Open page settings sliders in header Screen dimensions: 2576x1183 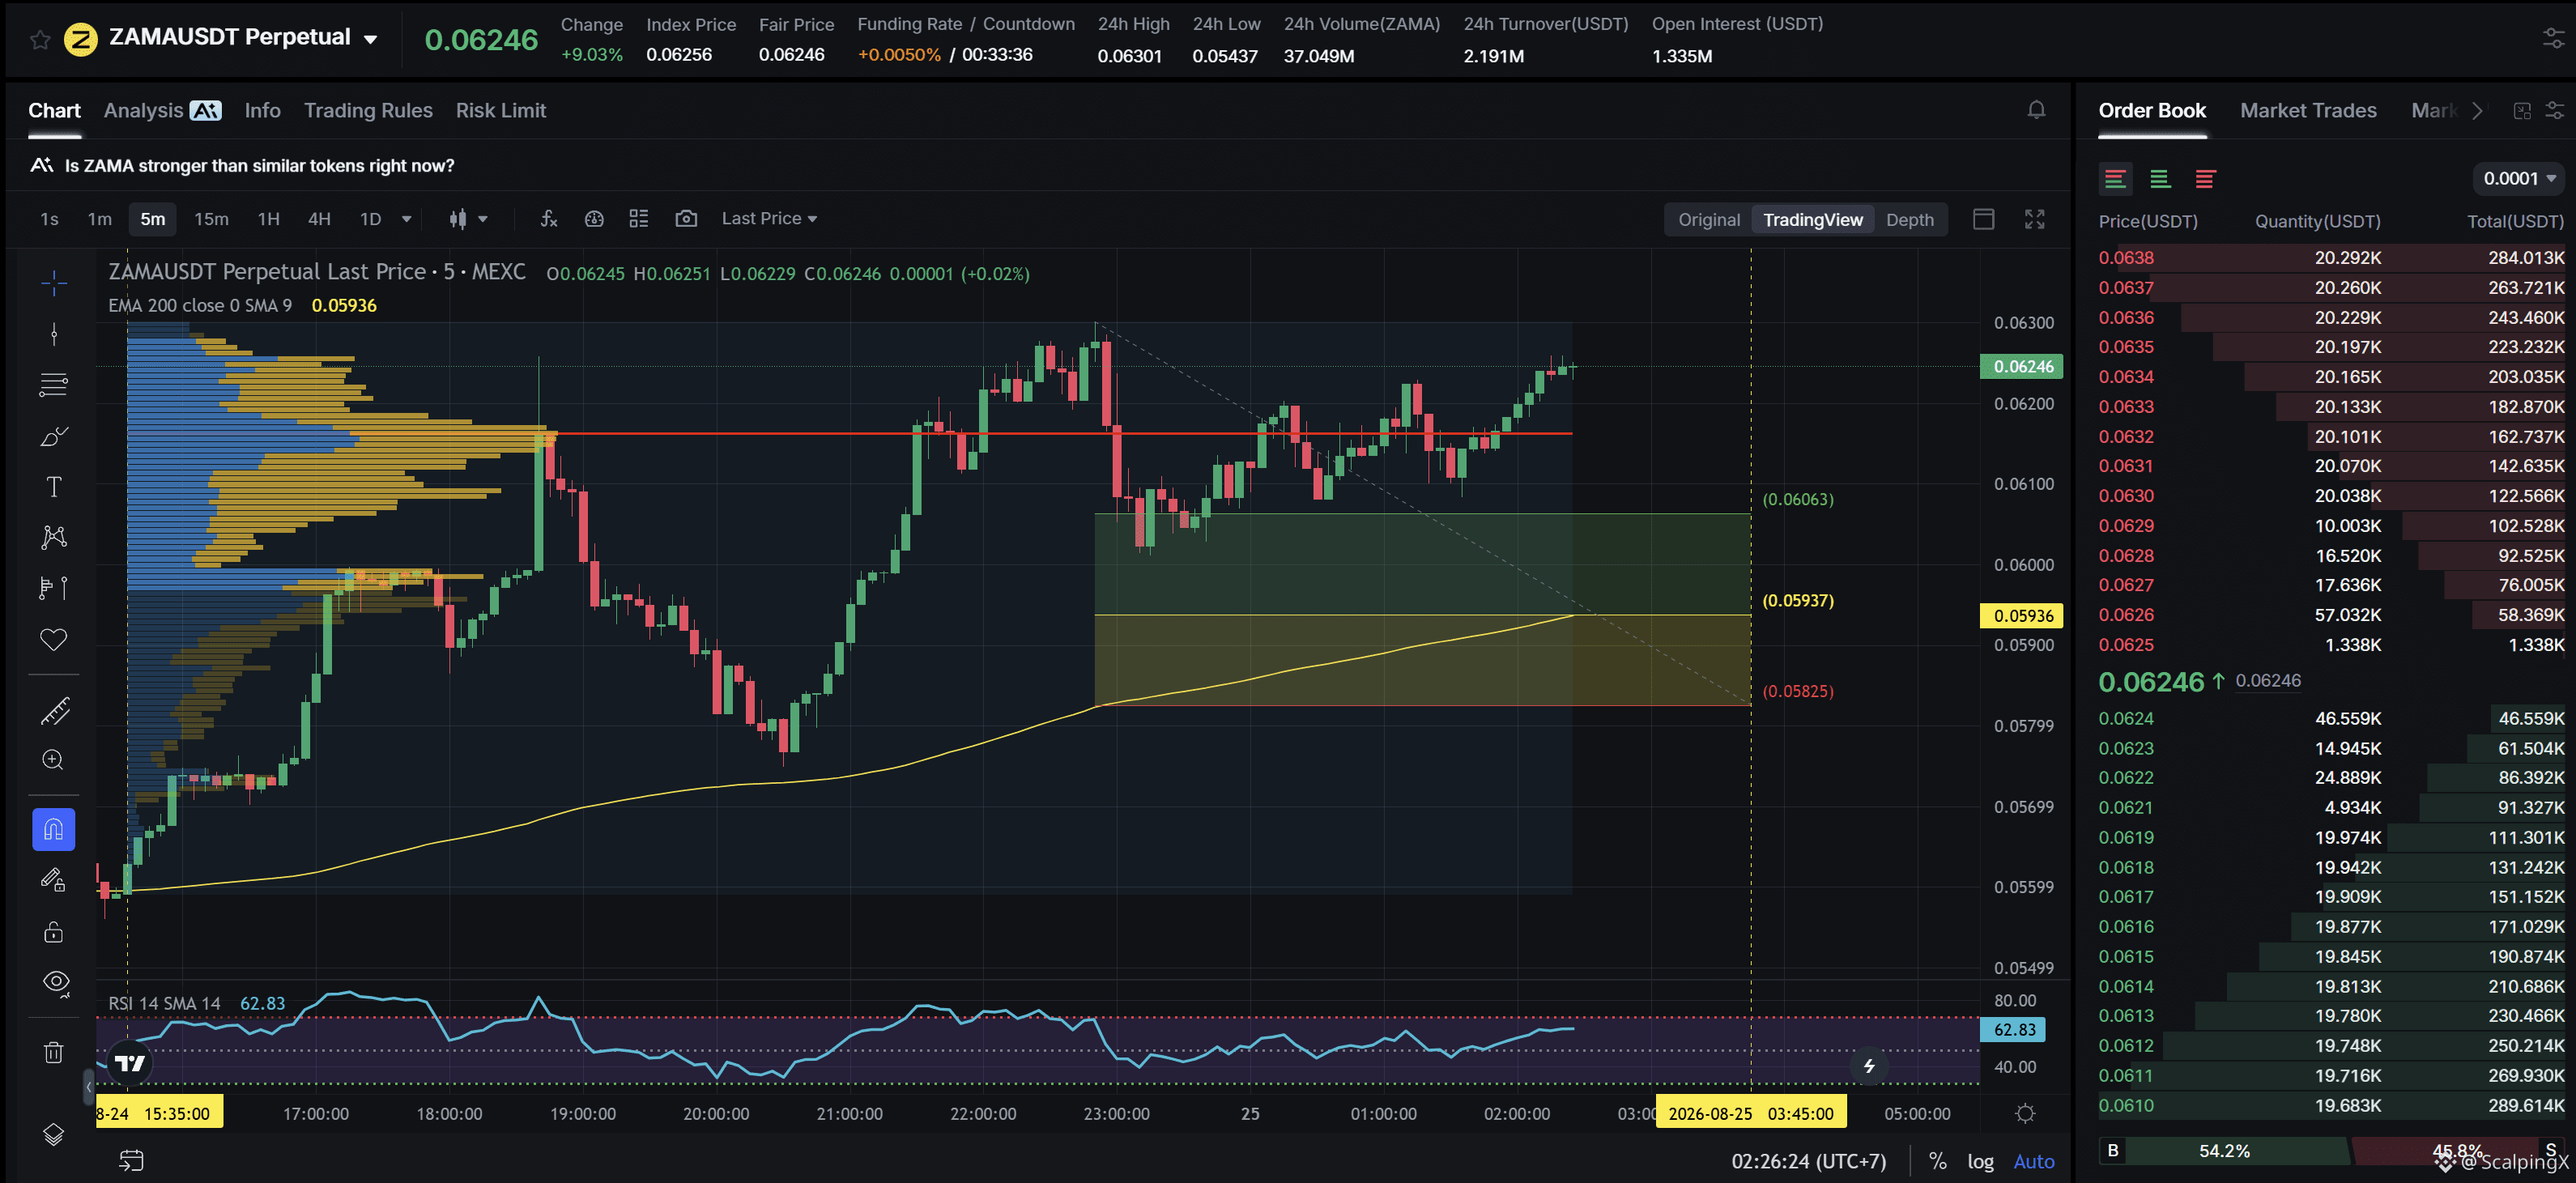(2553, 39)
